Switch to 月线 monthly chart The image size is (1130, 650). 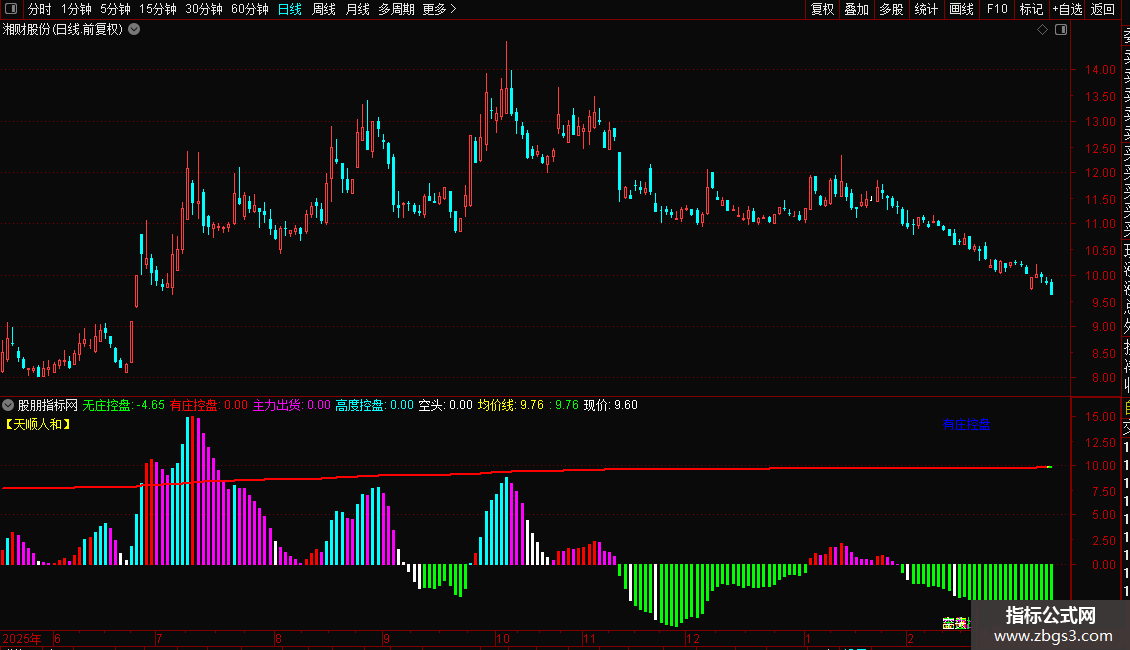(x=357, y=9)
